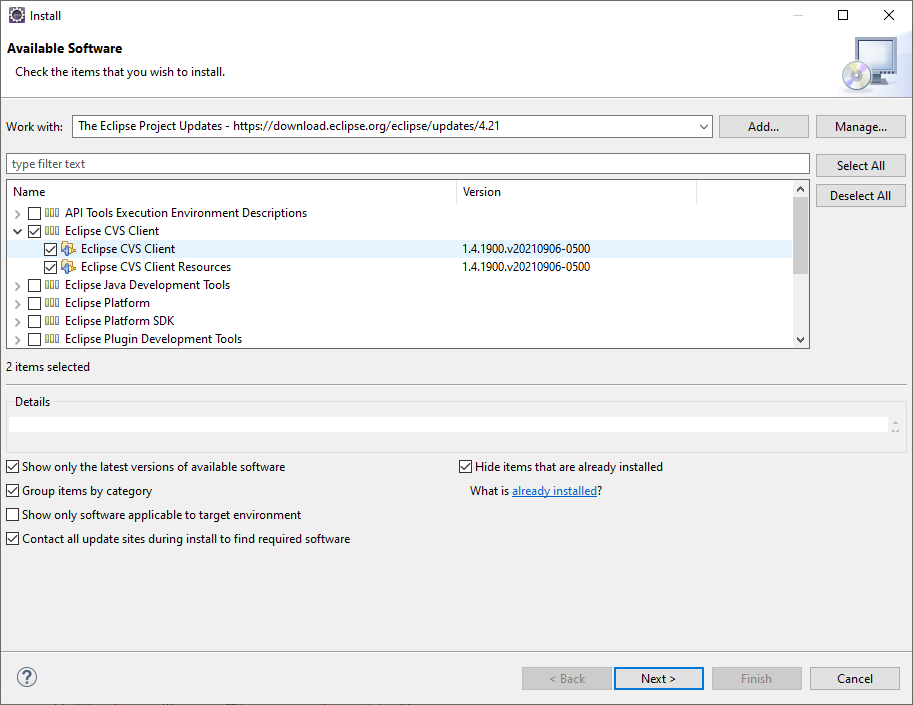913x705 pixels.
Task: Enable Show only software applicable to target environment
Action: click(12, 515)
